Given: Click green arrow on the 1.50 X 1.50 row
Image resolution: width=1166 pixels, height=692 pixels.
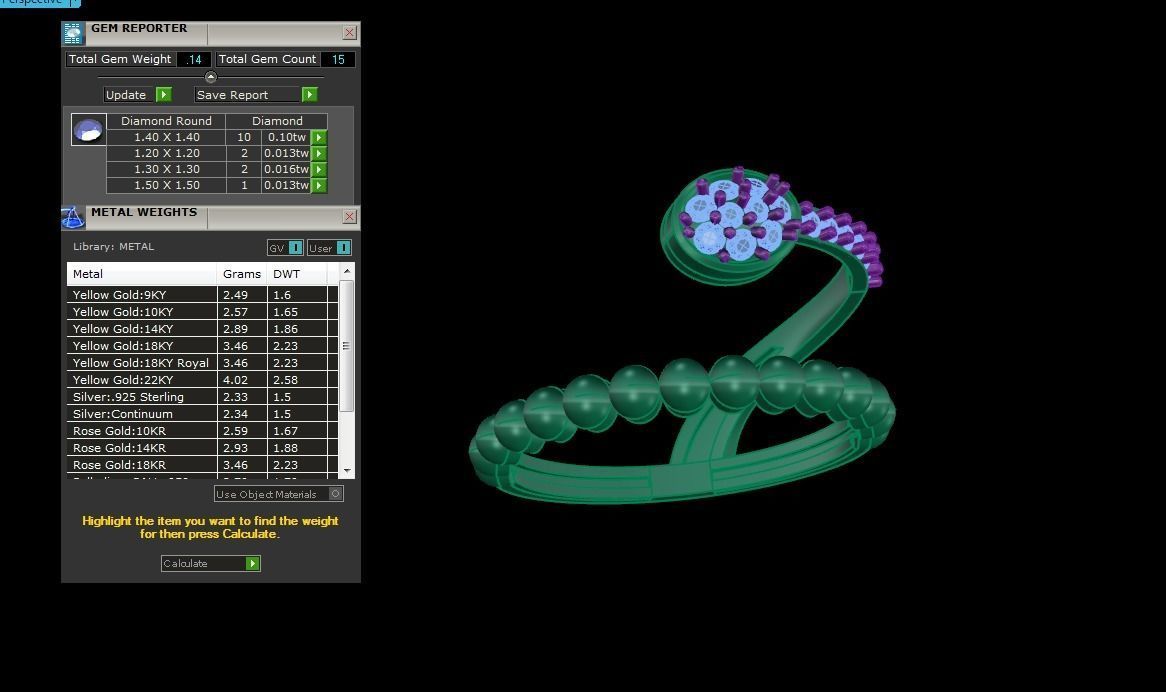Looking at the screenshot, I should click(x=319, y=185).
